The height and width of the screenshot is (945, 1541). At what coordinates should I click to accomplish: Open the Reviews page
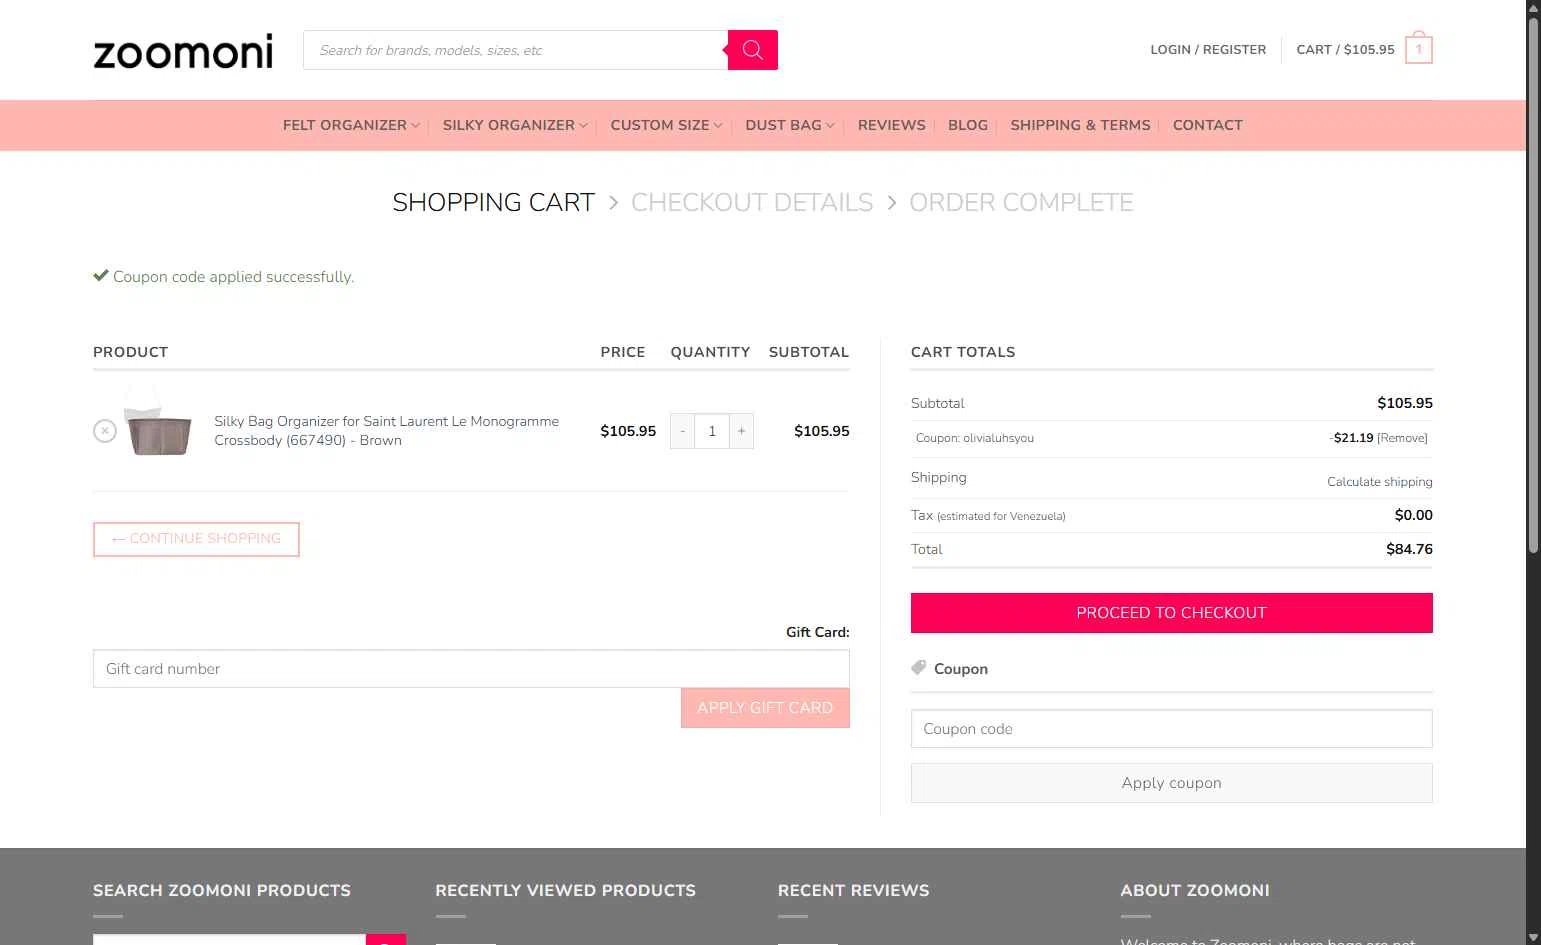[892, 125]
